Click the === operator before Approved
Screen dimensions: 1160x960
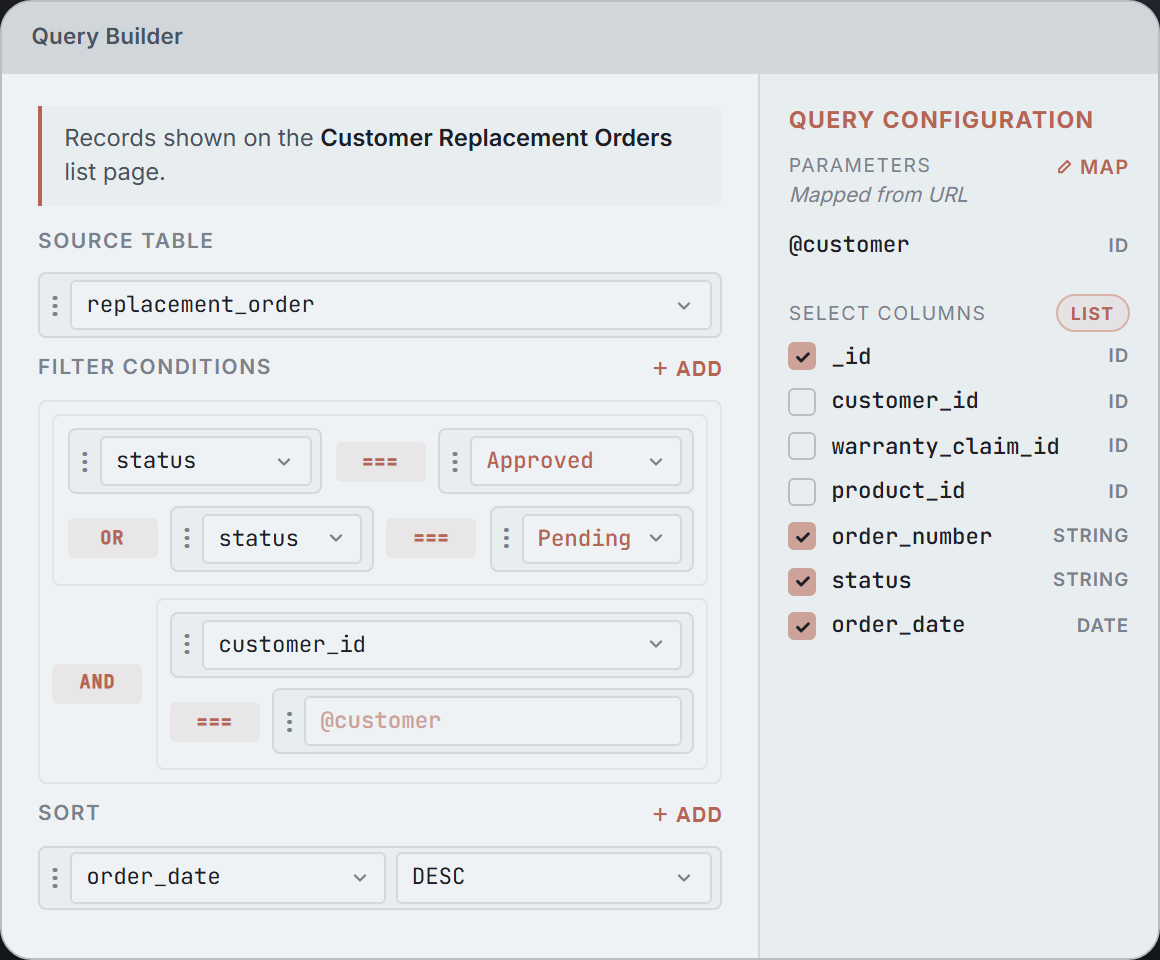coord(380,462)
